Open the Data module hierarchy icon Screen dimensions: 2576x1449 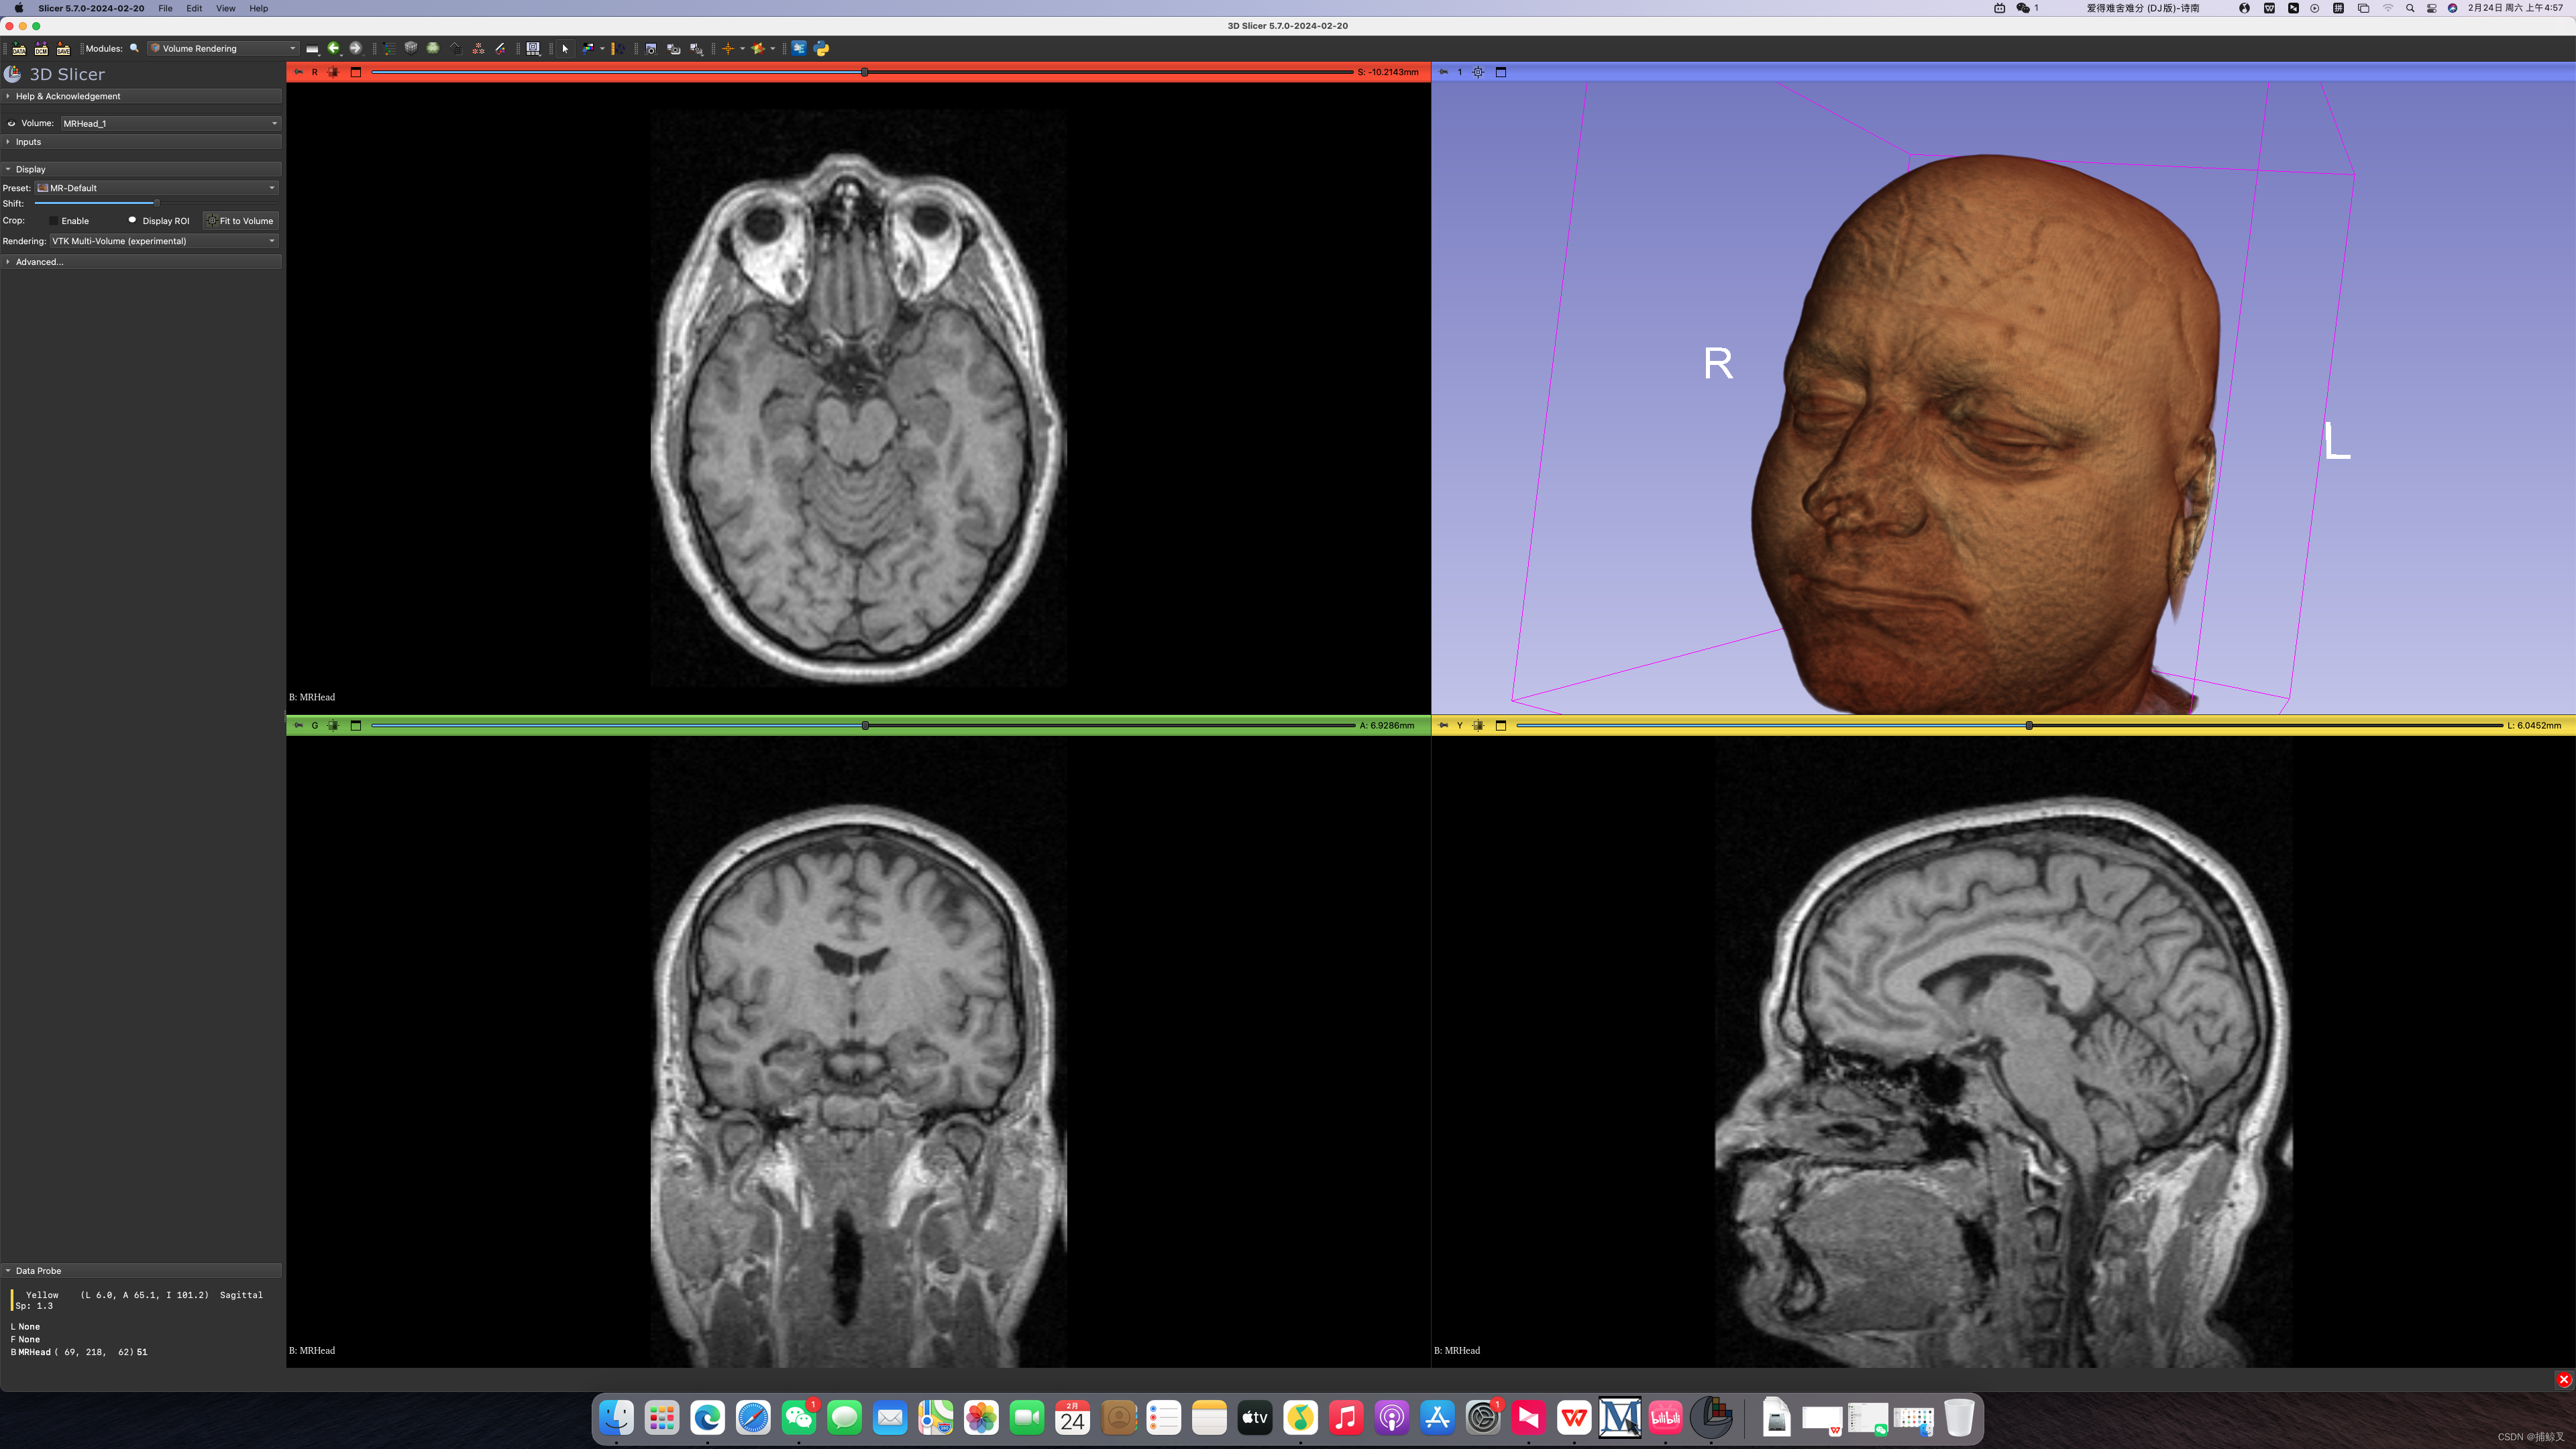click(390, 48)
